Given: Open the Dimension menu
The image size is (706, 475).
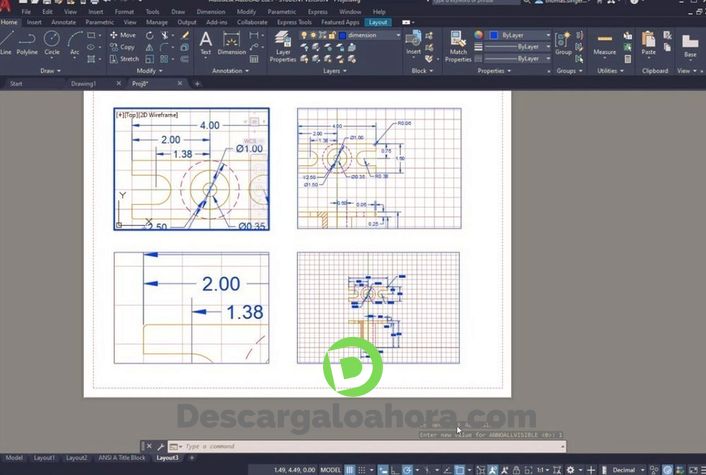Looking at the screenshot, I should [x=211, y=12].
